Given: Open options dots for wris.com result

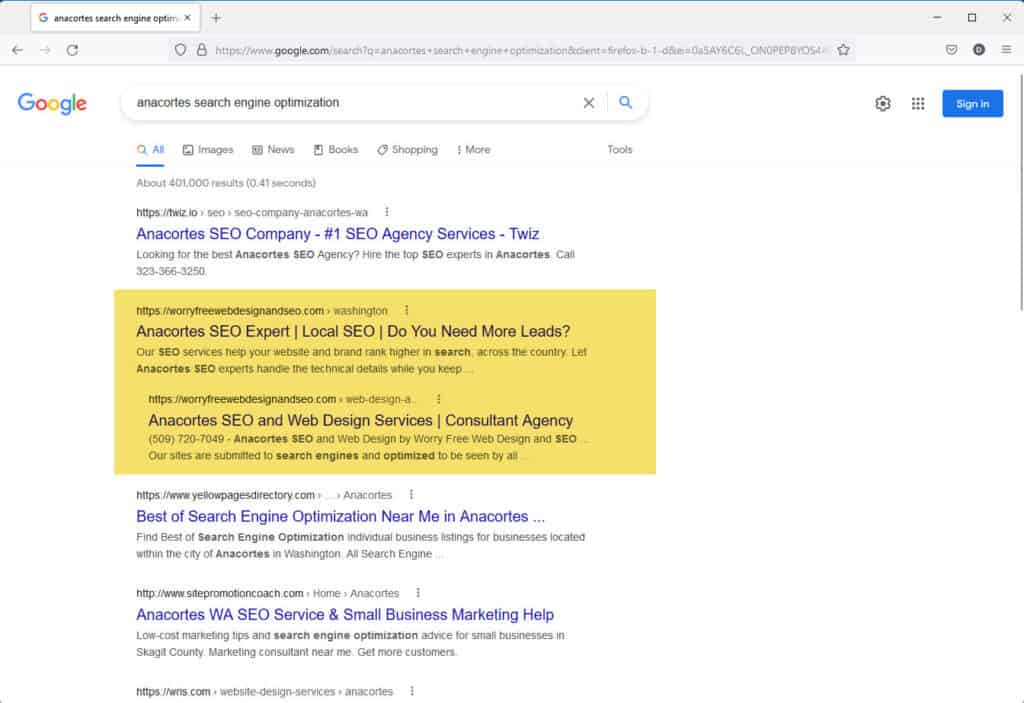Looking at the screenshot, I should point(412,691).
